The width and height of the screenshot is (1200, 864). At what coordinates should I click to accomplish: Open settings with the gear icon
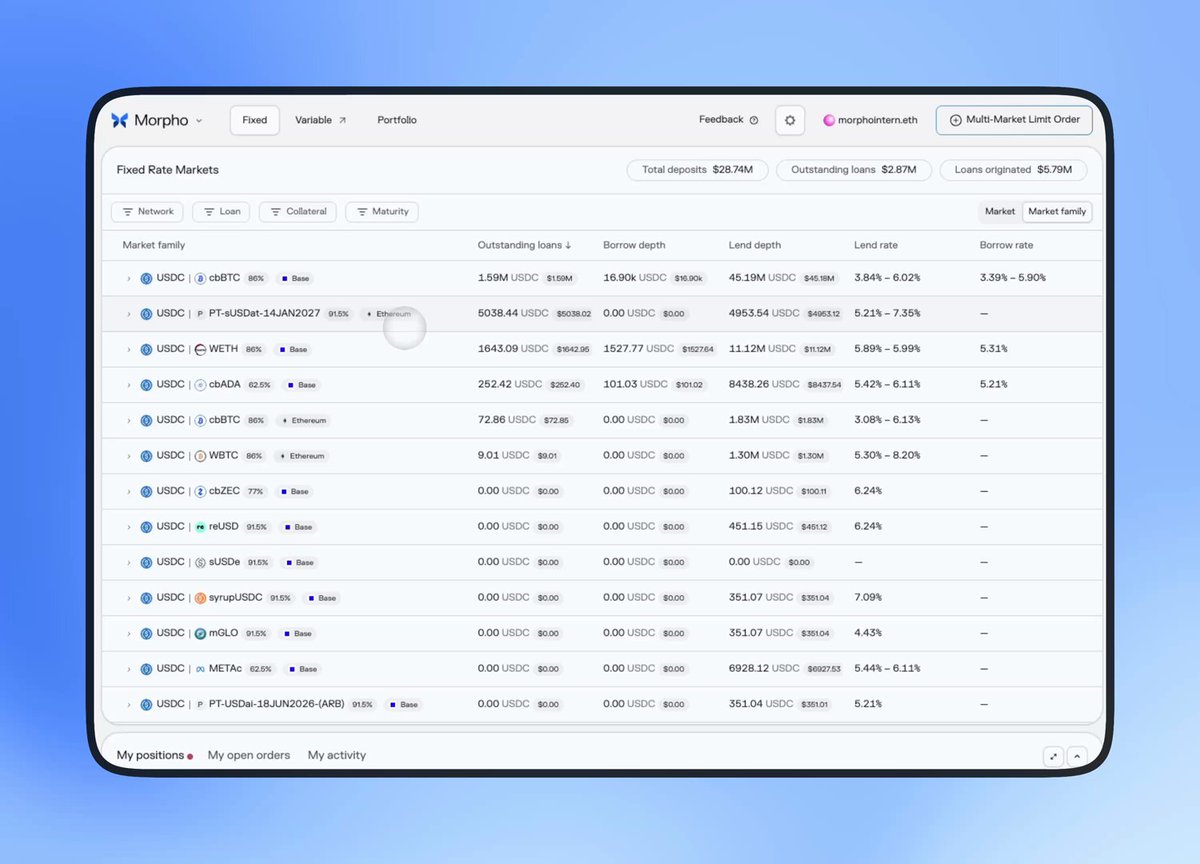point(790,120)
